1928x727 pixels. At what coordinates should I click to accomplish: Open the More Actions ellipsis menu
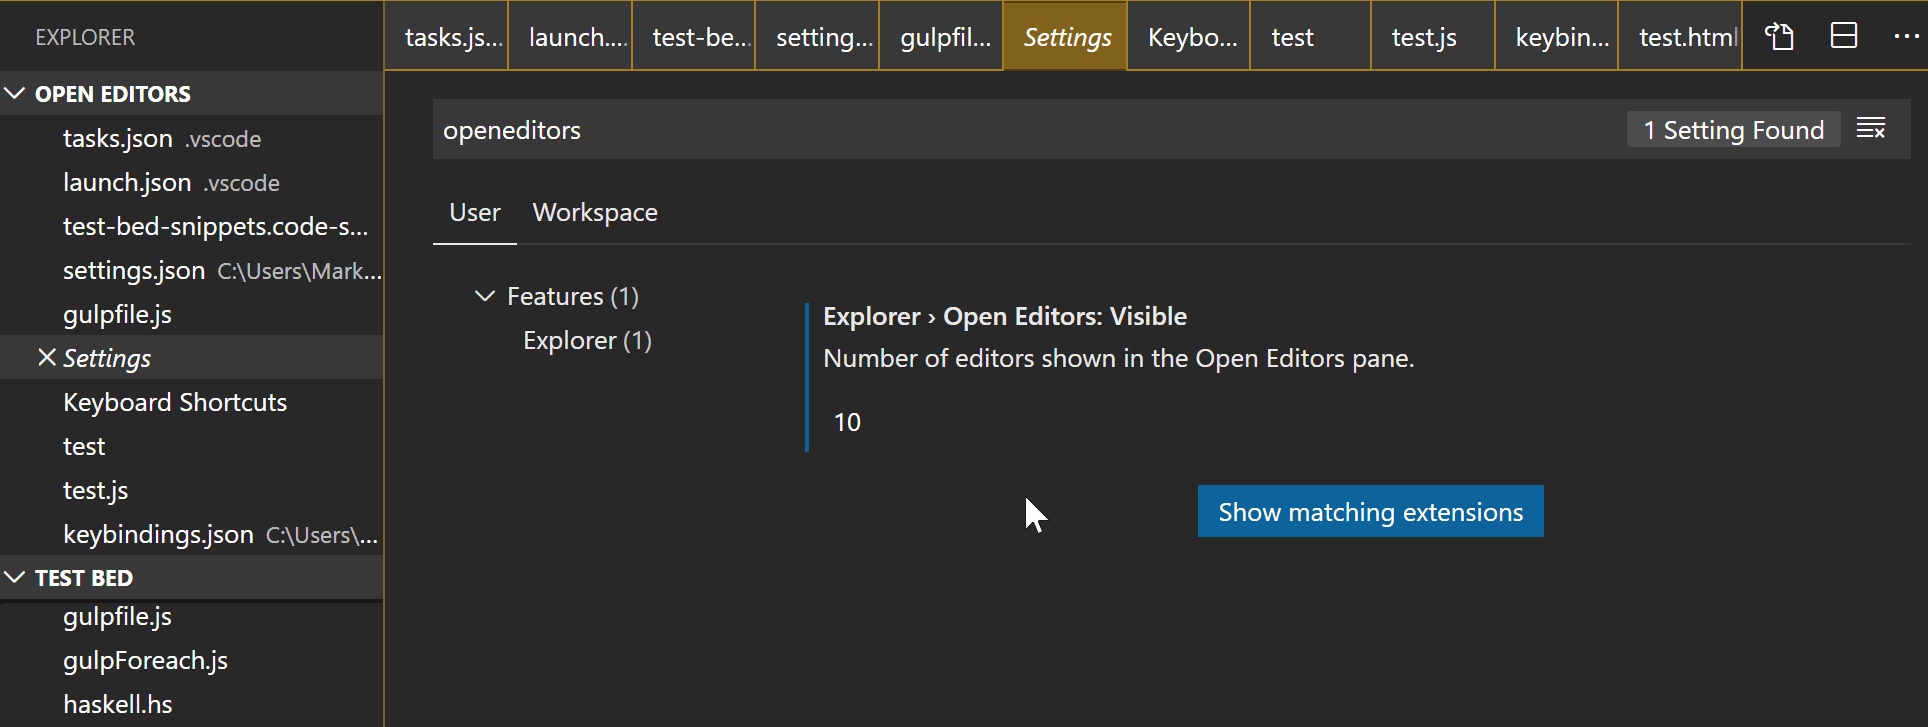click(1906, 37)
